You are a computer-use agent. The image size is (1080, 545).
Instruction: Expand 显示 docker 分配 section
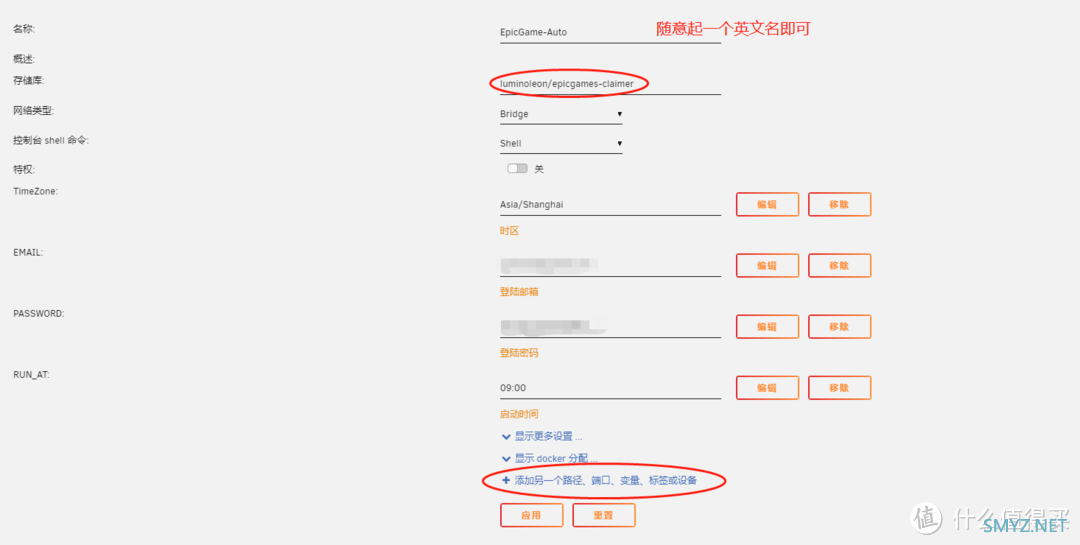(550, 458)
